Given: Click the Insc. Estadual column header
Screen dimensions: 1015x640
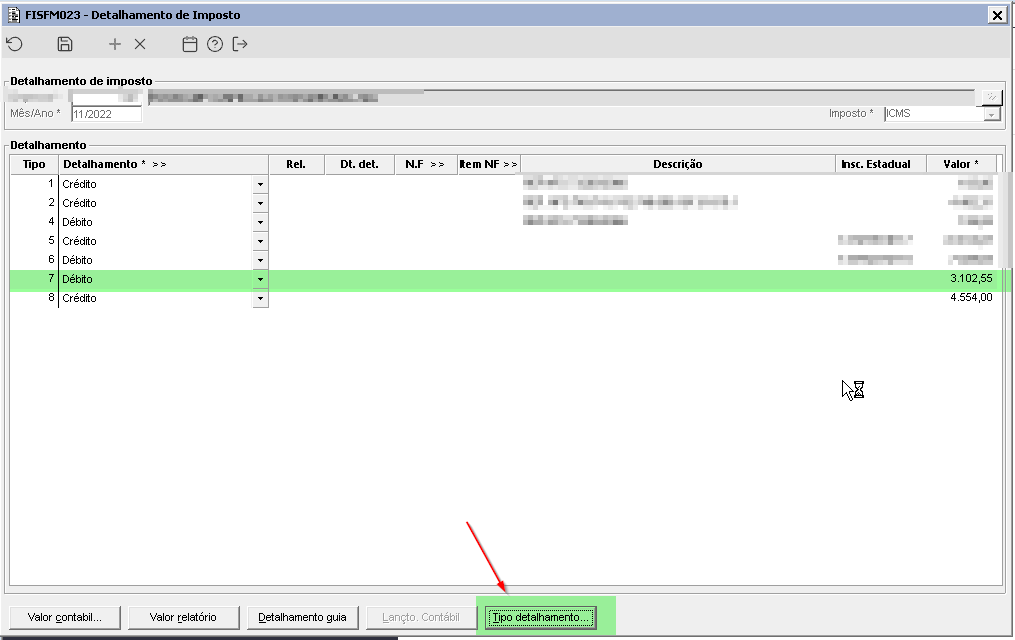Looking at the screenshot, I should tap(881, 164).
